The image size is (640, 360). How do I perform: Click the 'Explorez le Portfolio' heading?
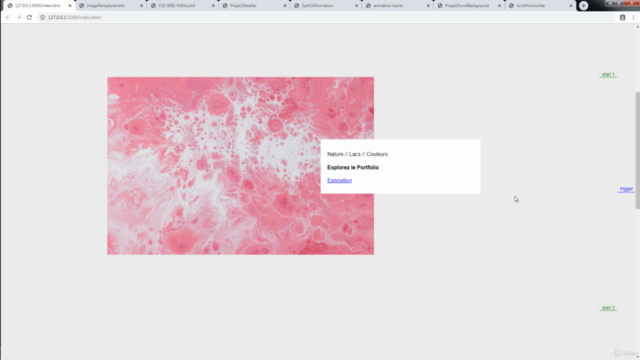(x=353, y=167)
